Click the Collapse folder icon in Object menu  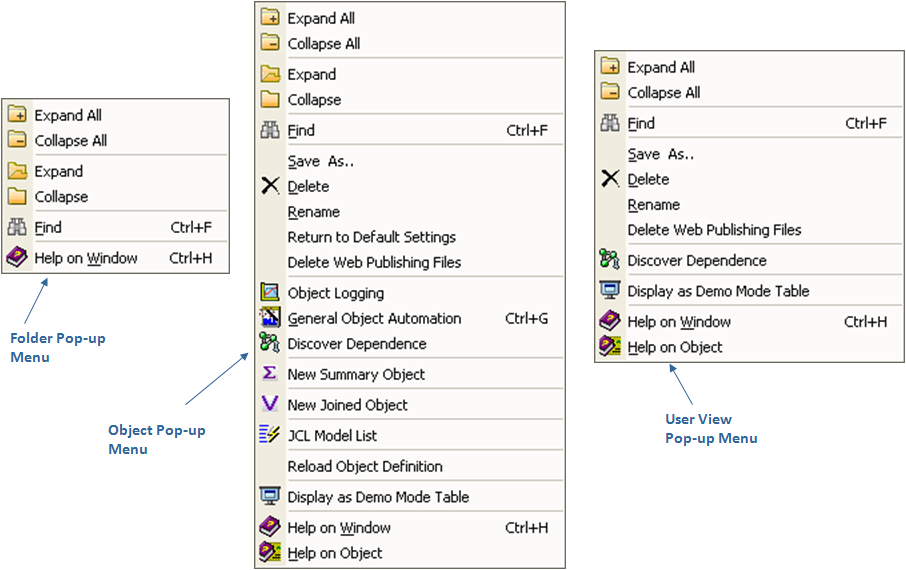(270, 99)
